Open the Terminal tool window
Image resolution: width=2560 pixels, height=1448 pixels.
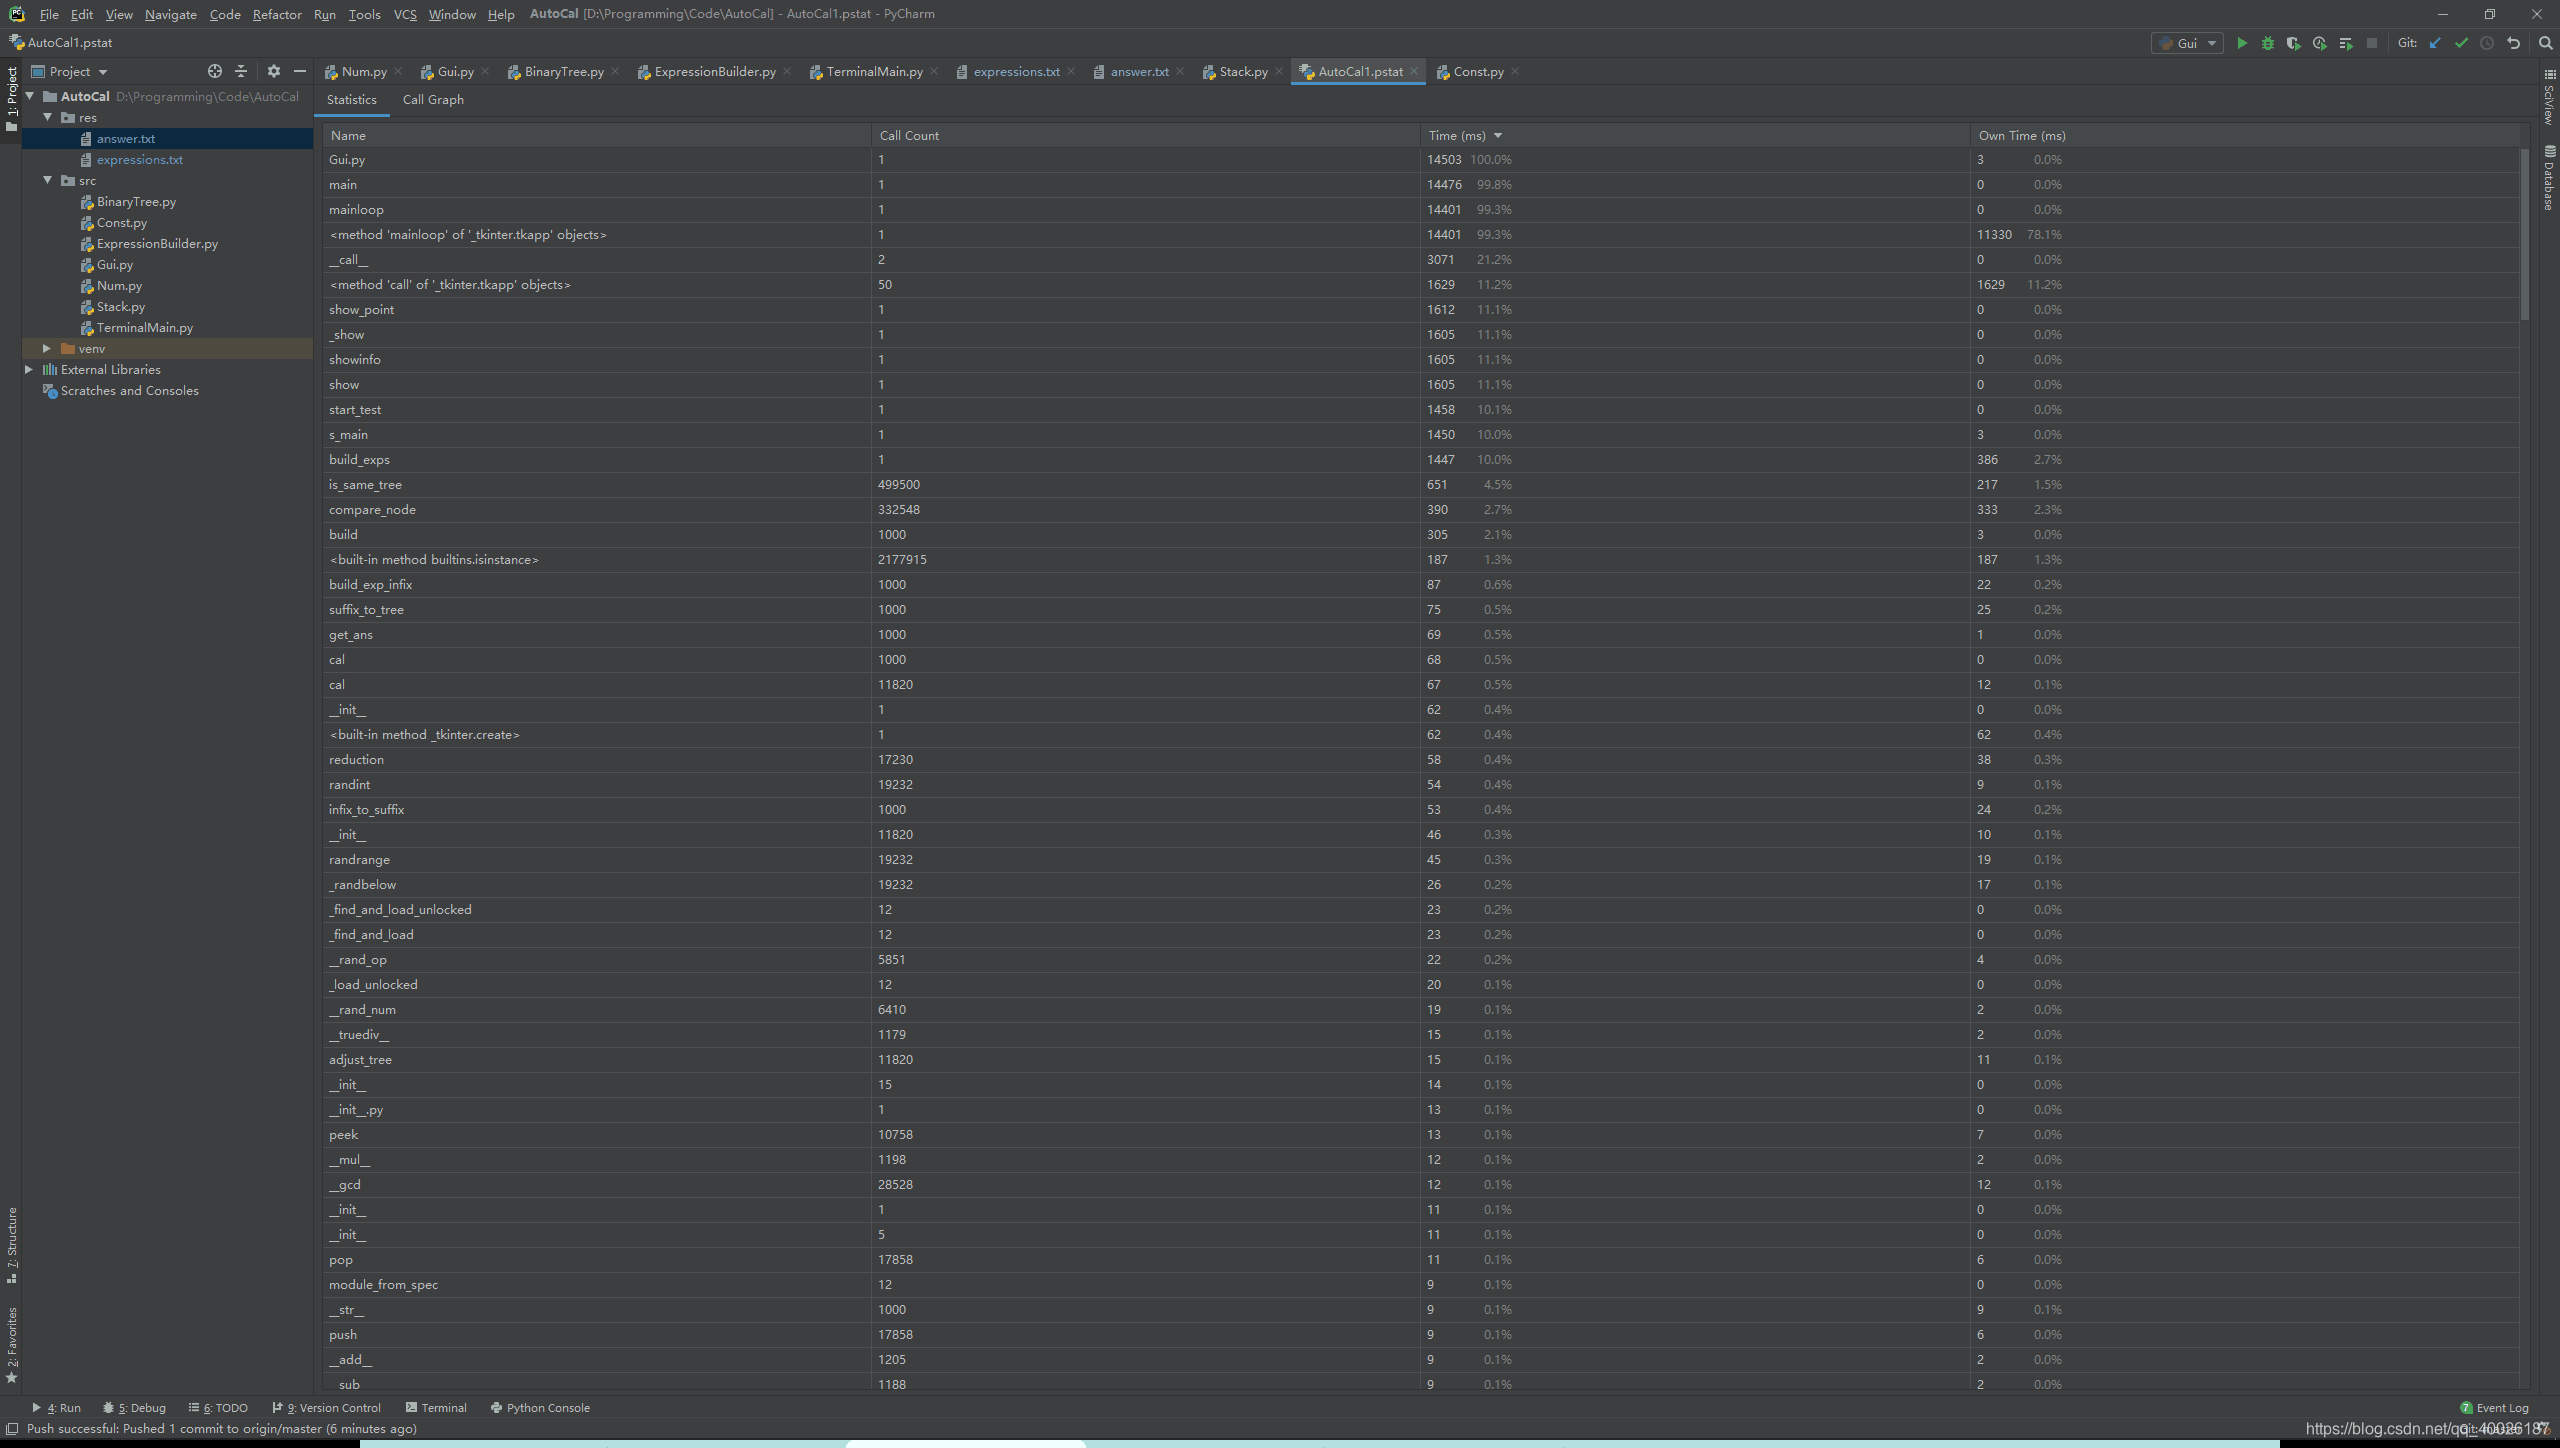437,1408
